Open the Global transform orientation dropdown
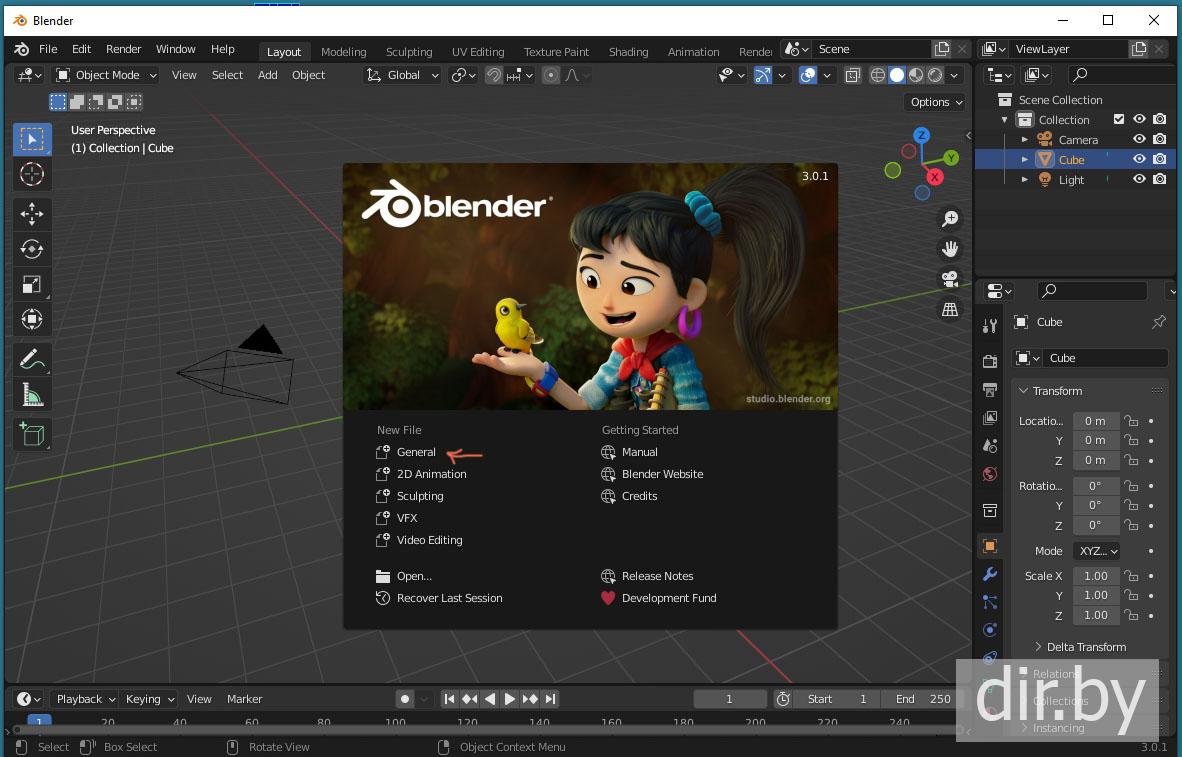 [403, 75]
